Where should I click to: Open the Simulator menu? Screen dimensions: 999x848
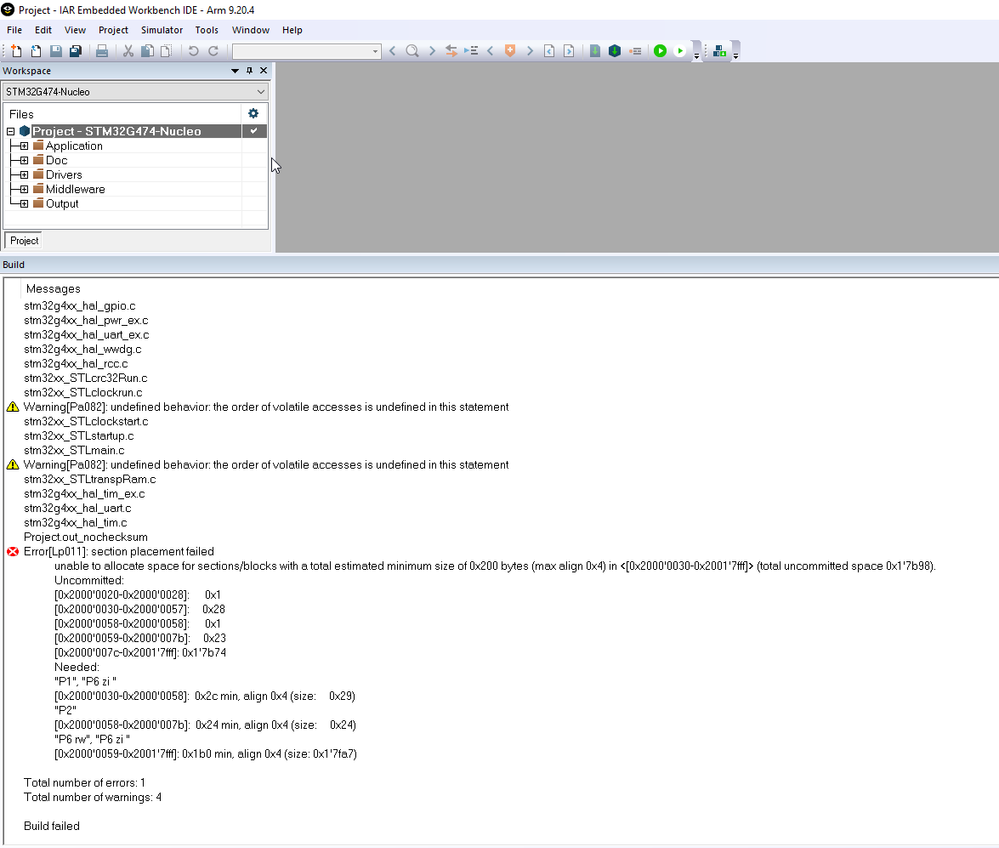coord(162,30)
